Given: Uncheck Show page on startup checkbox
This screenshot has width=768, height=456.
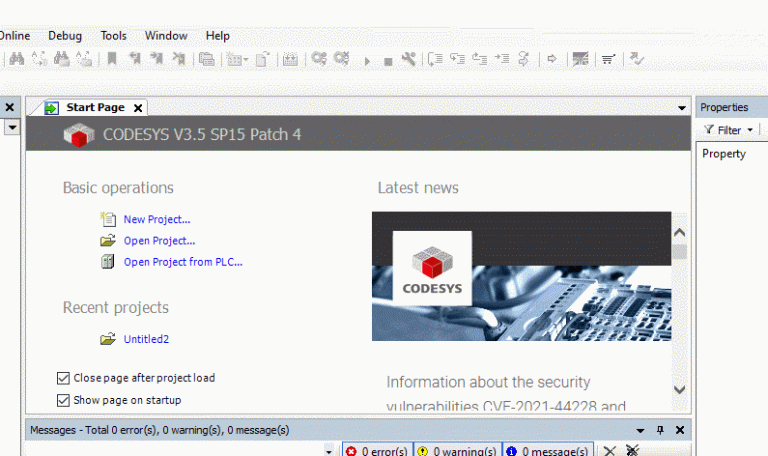Looking at the screenshot, I should (64, 400).
